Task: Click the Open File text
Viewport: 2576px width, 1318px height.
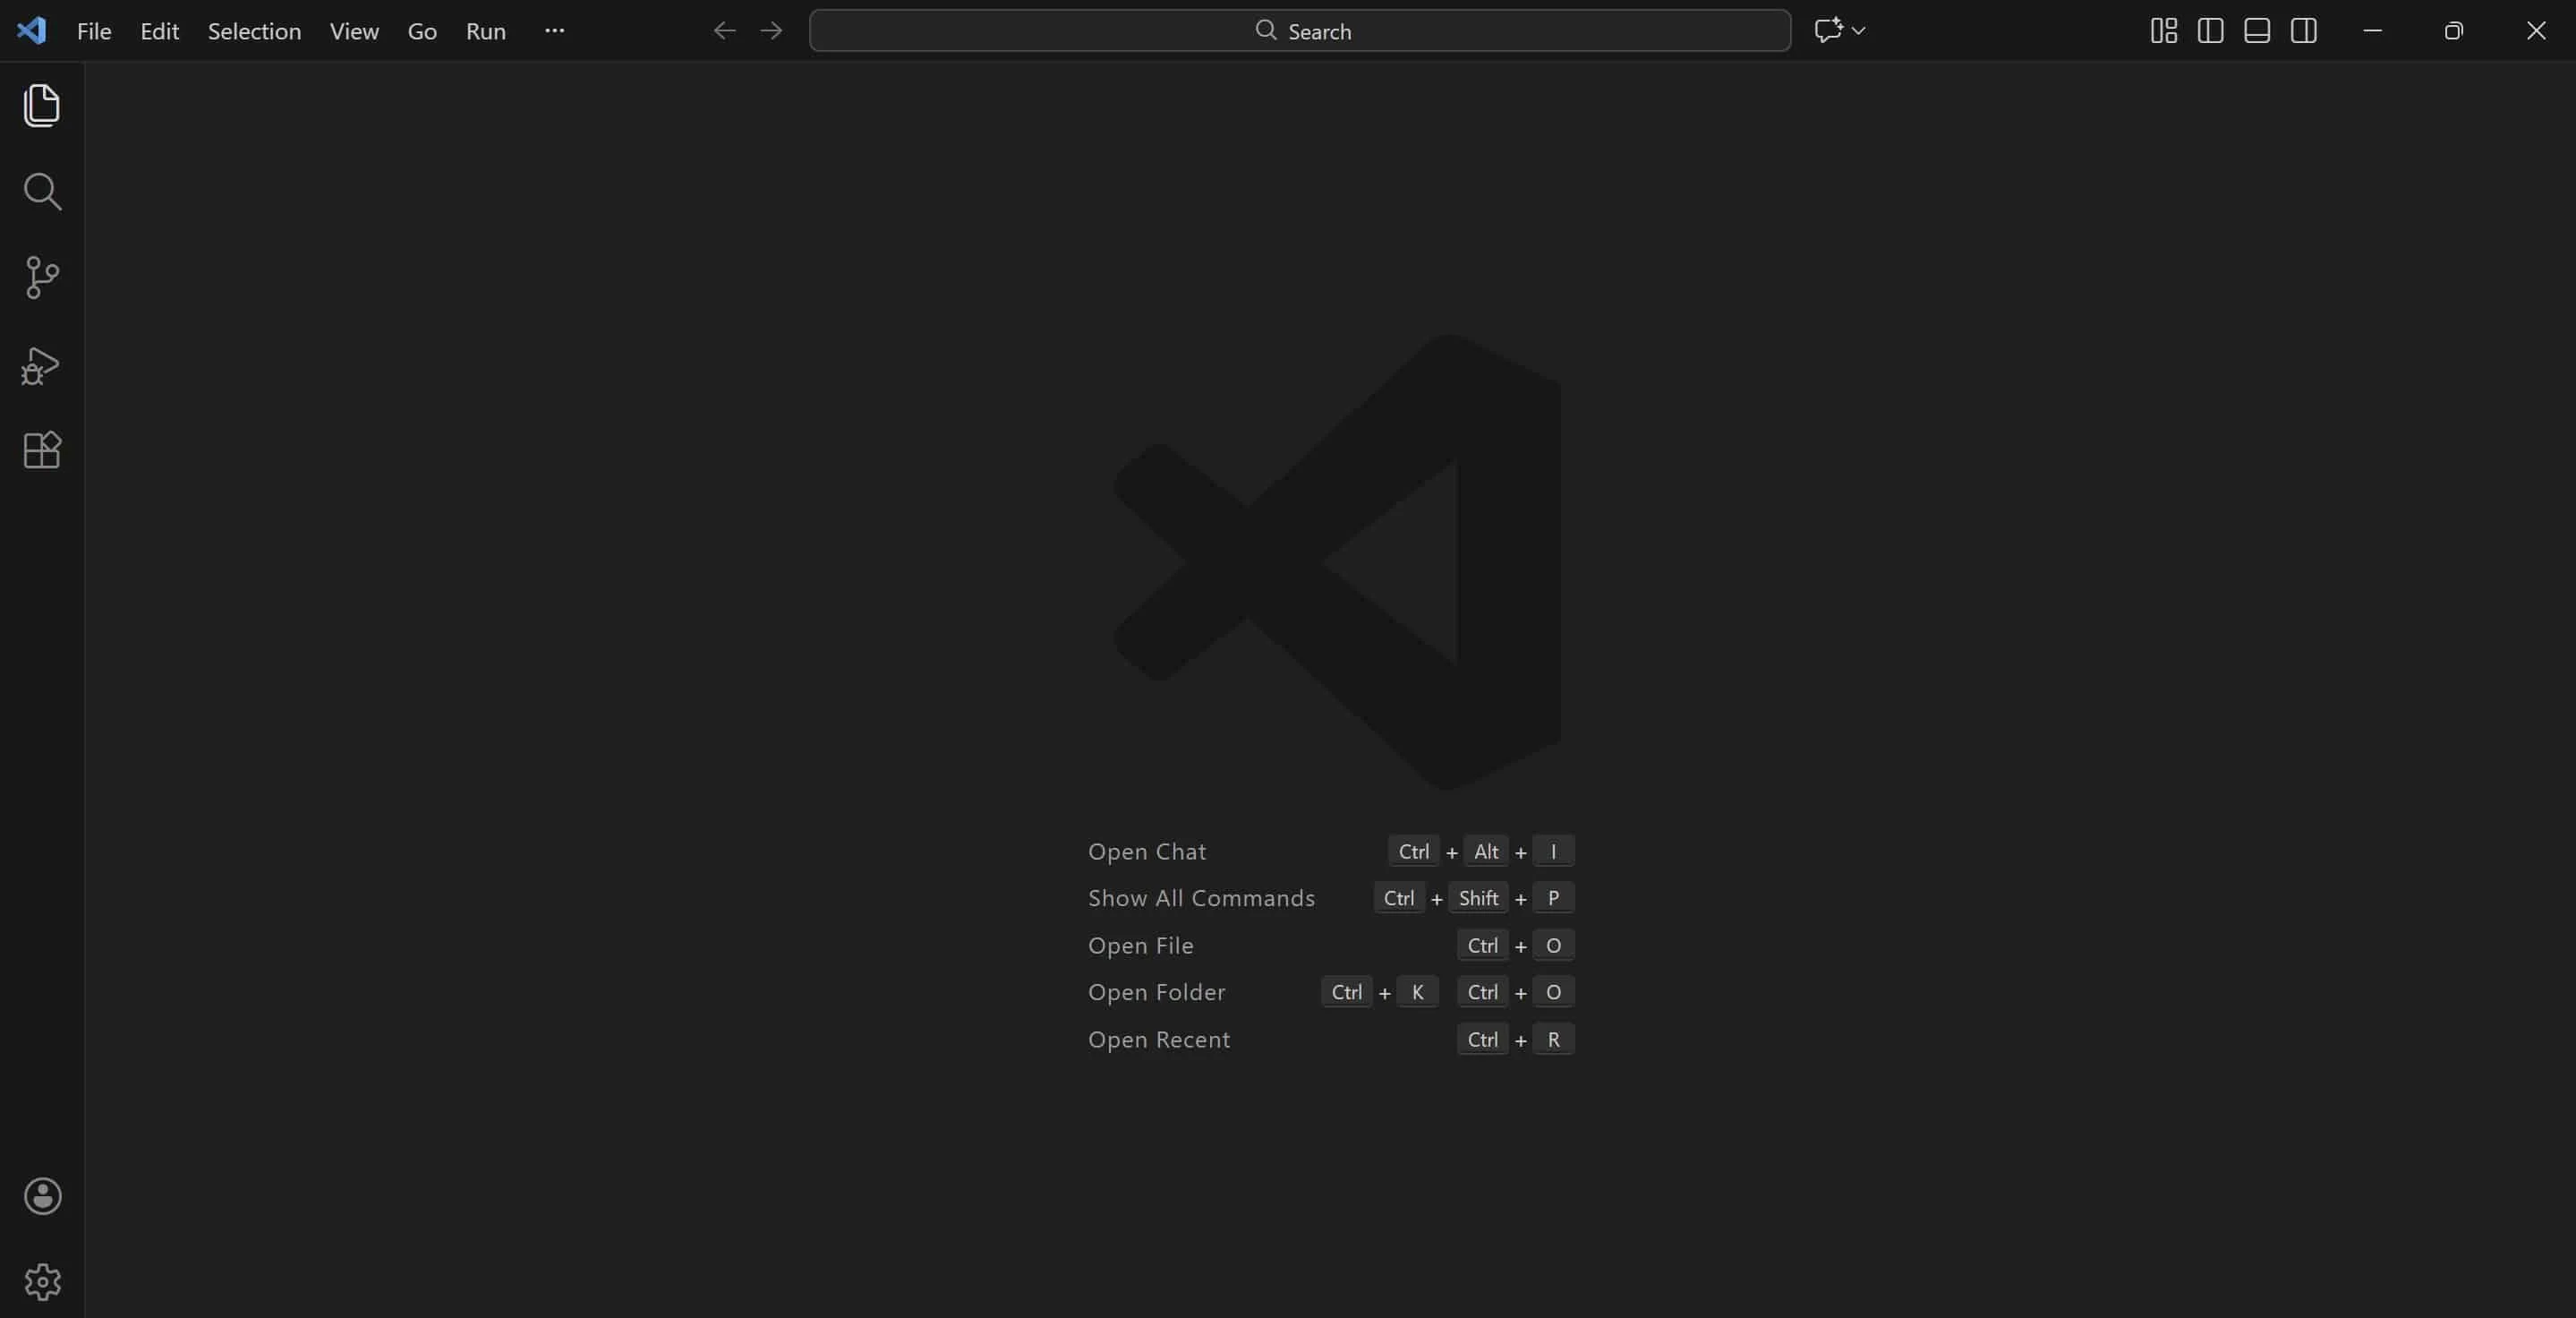Action: point(1141,945)
